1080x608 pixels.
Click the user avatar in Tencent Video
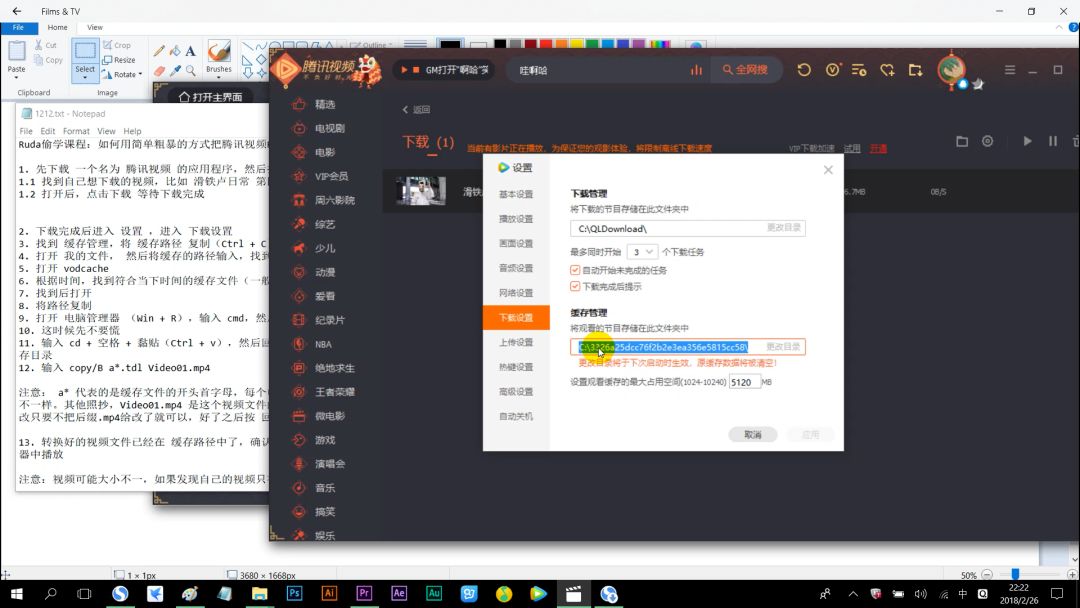[x=951, y=69]
